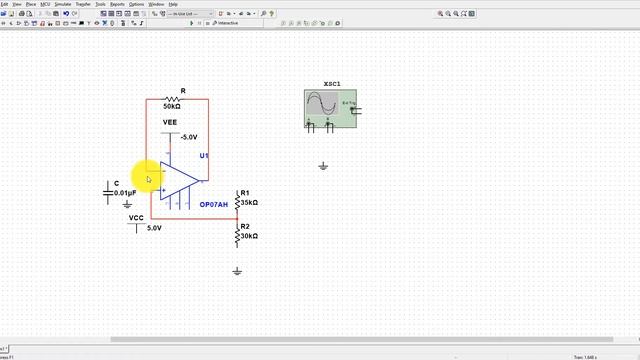The width and height of the screenshot is (640, 360).
Task: Run the simulation with green play button
Action: point(191,23)
